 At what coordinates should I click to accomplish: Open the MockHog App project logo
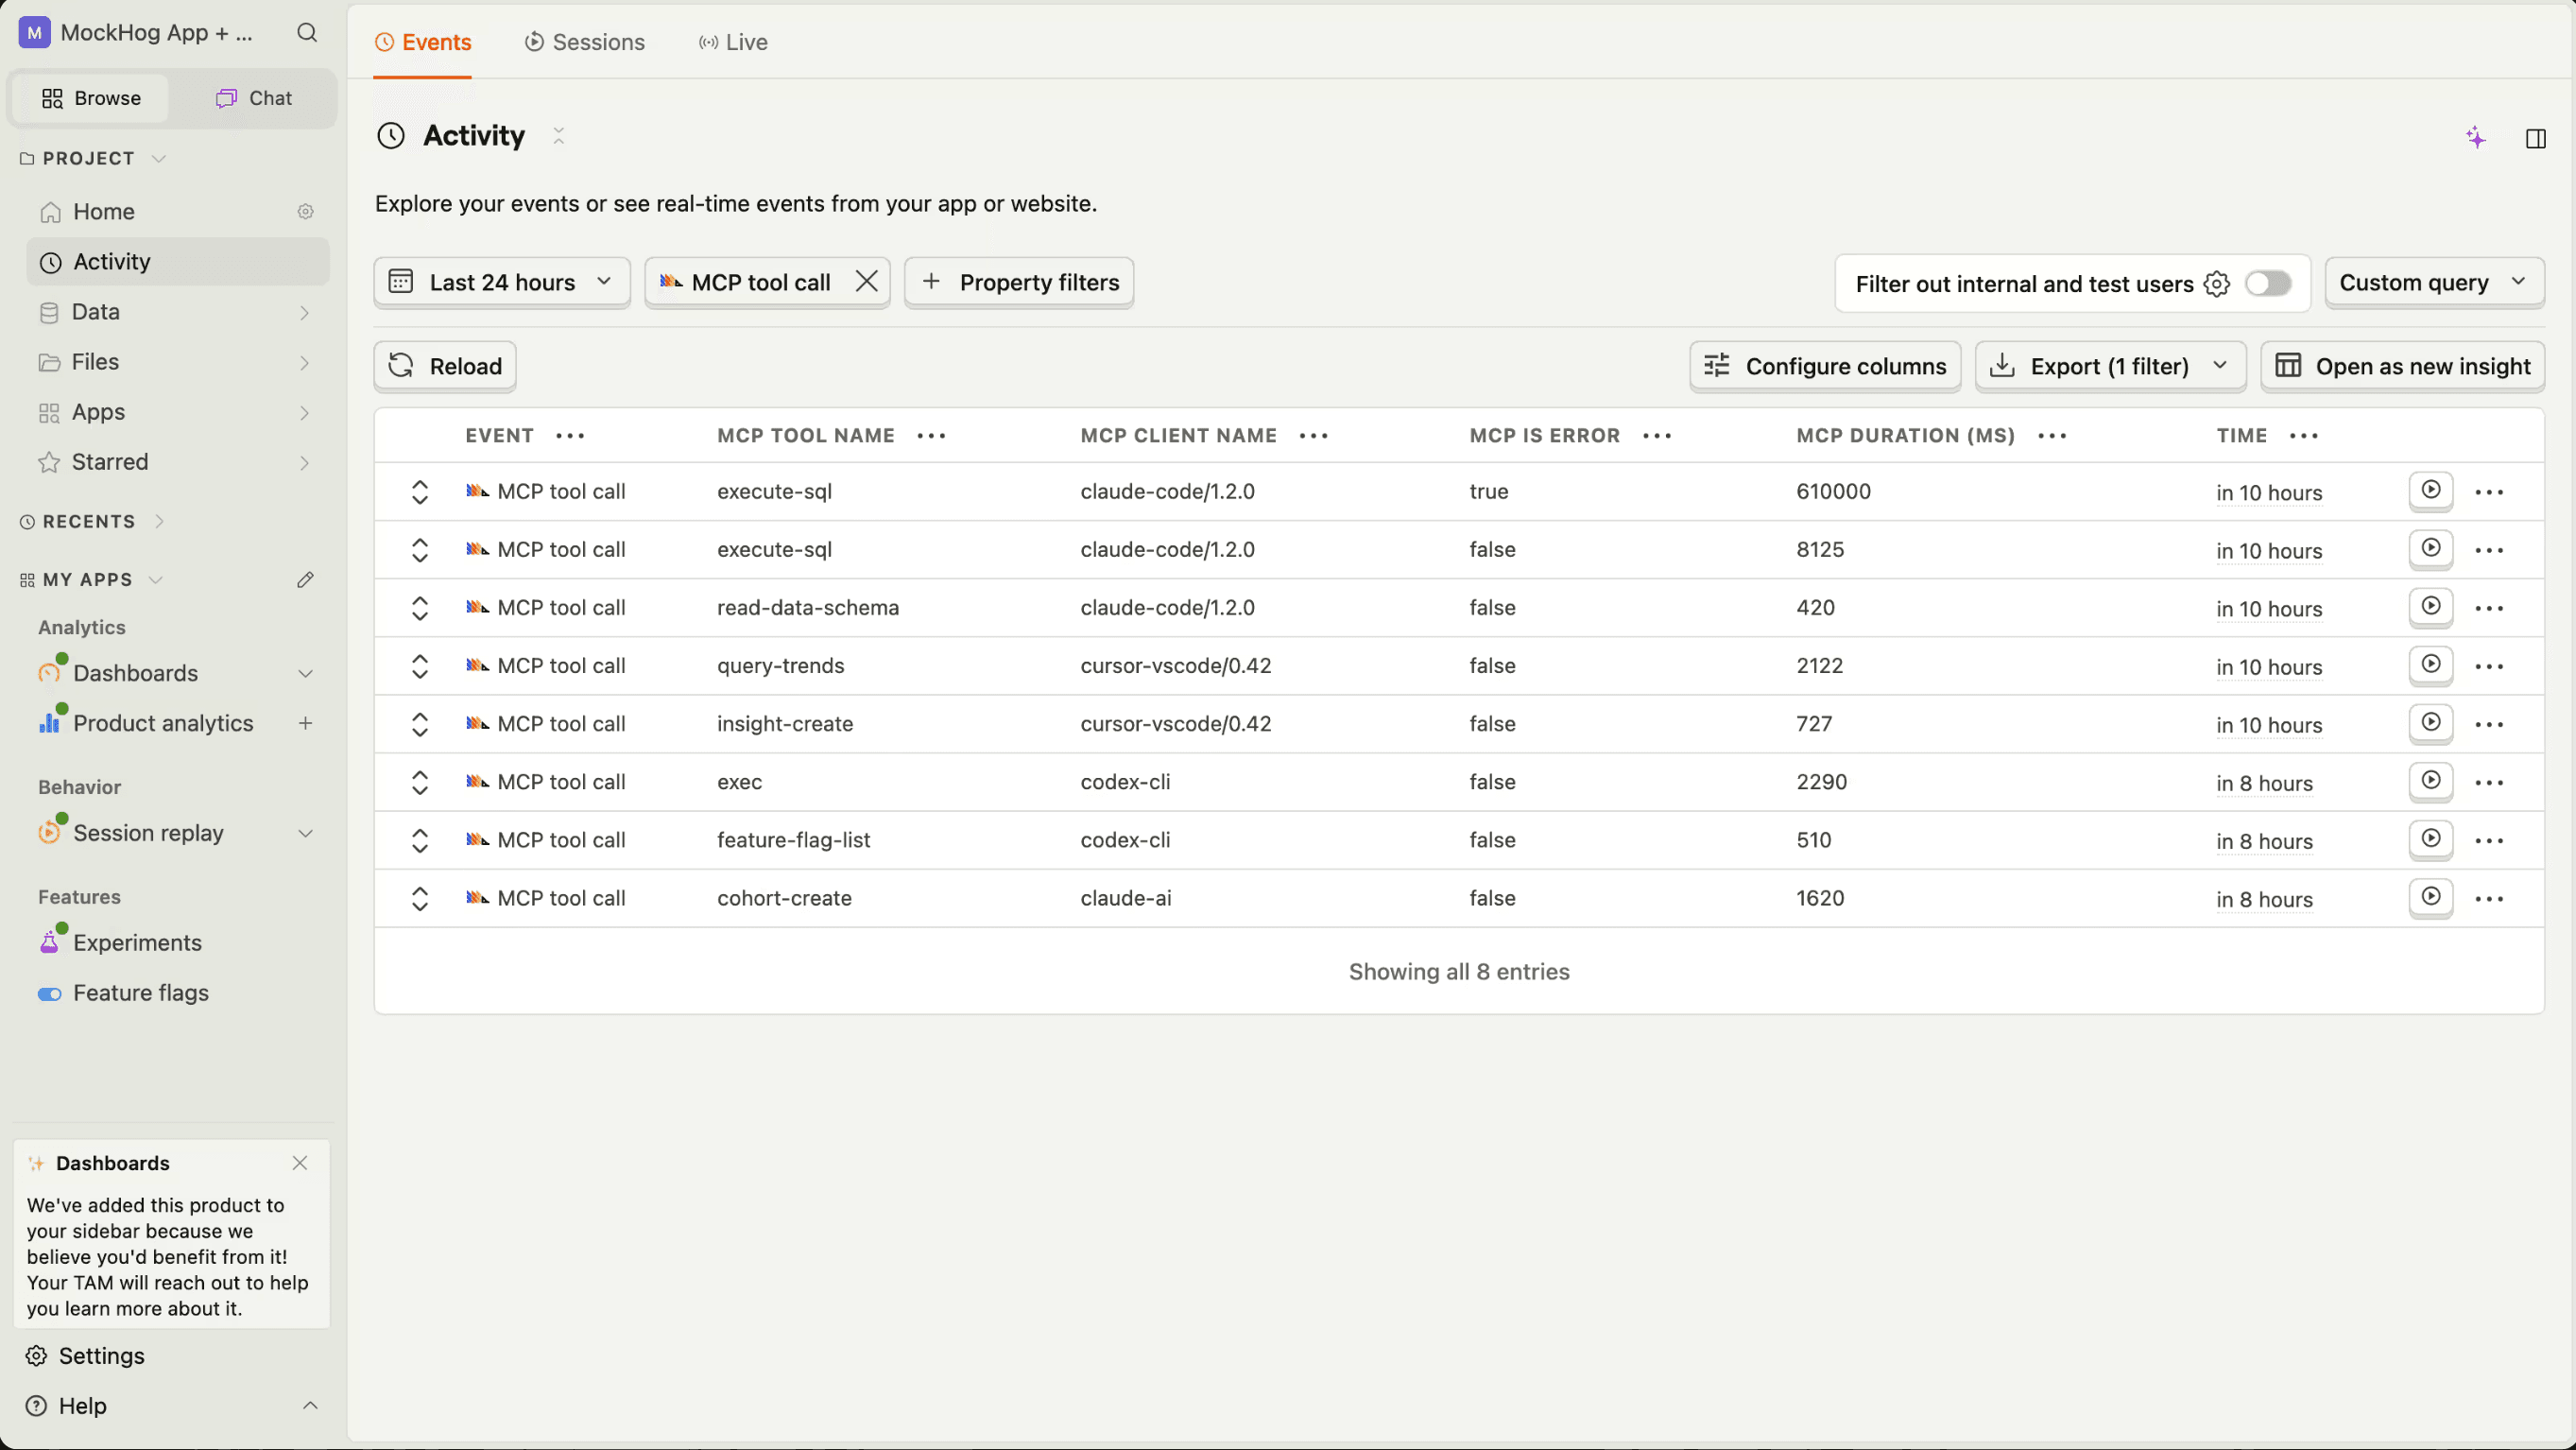34,33
